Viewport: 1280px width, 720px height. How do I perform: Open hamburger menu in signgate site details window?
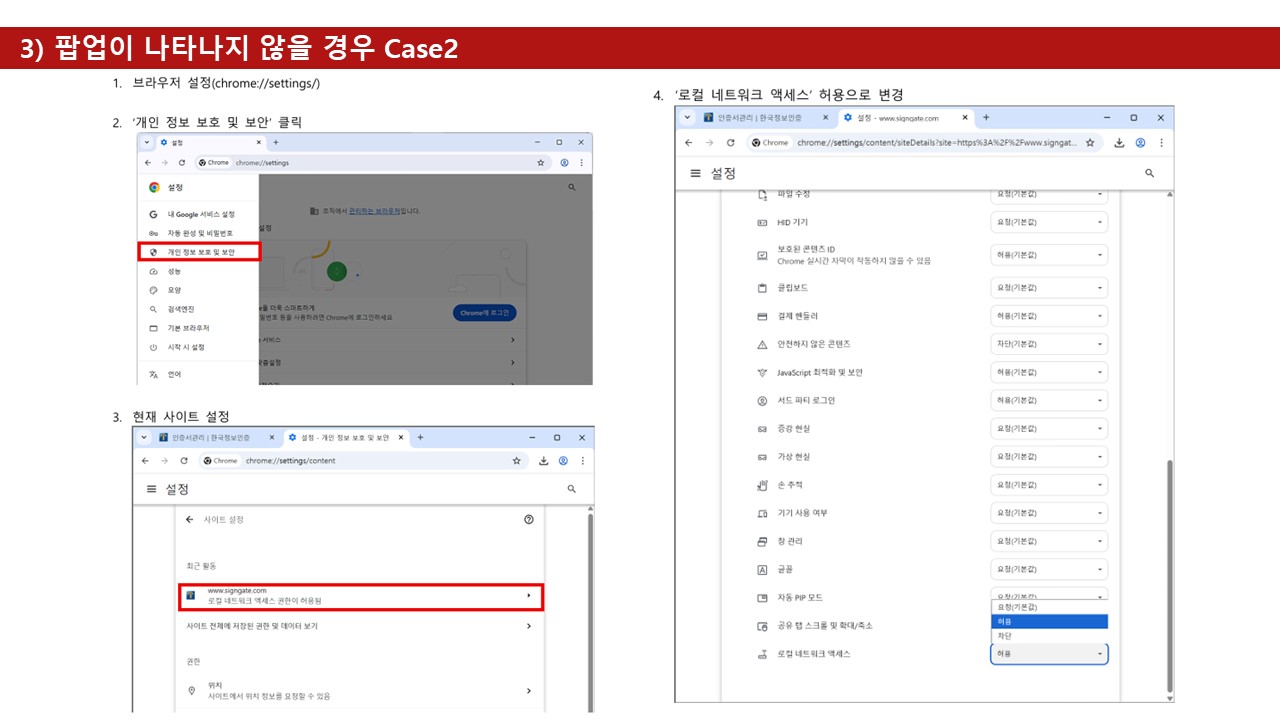[x=696, y=173]
